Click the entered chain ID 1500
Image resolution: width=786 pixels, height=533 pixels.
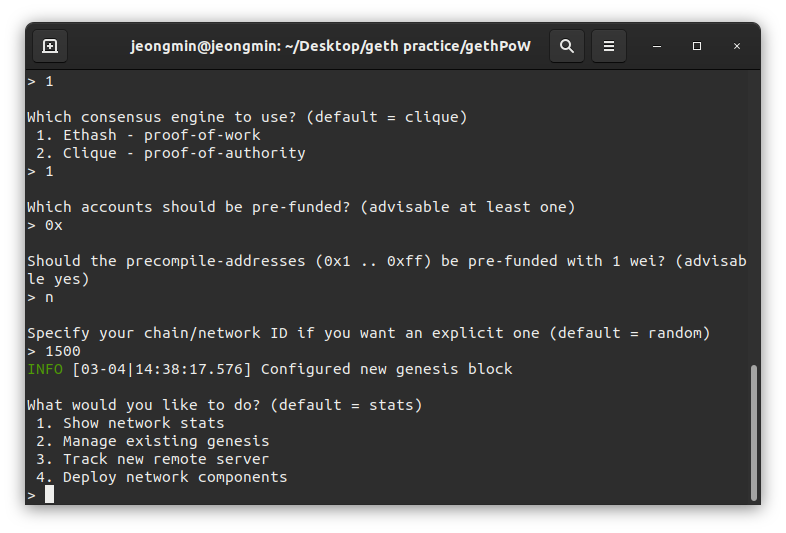(x=63, y=351)
